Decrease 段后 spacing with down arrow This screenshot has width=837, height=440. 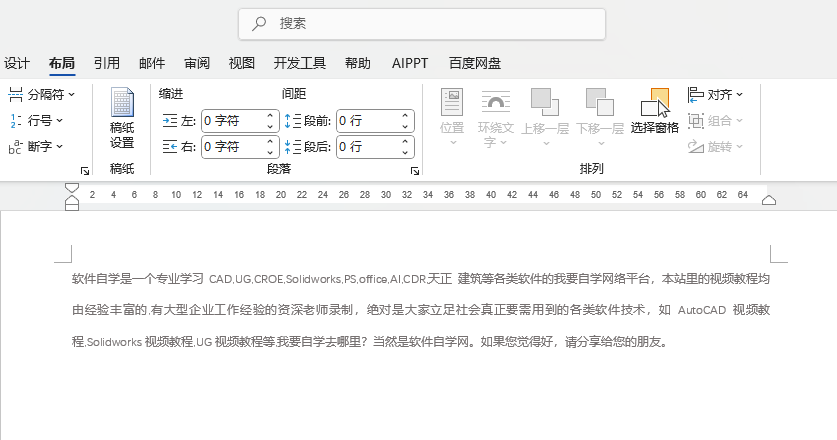coord(405,152)
